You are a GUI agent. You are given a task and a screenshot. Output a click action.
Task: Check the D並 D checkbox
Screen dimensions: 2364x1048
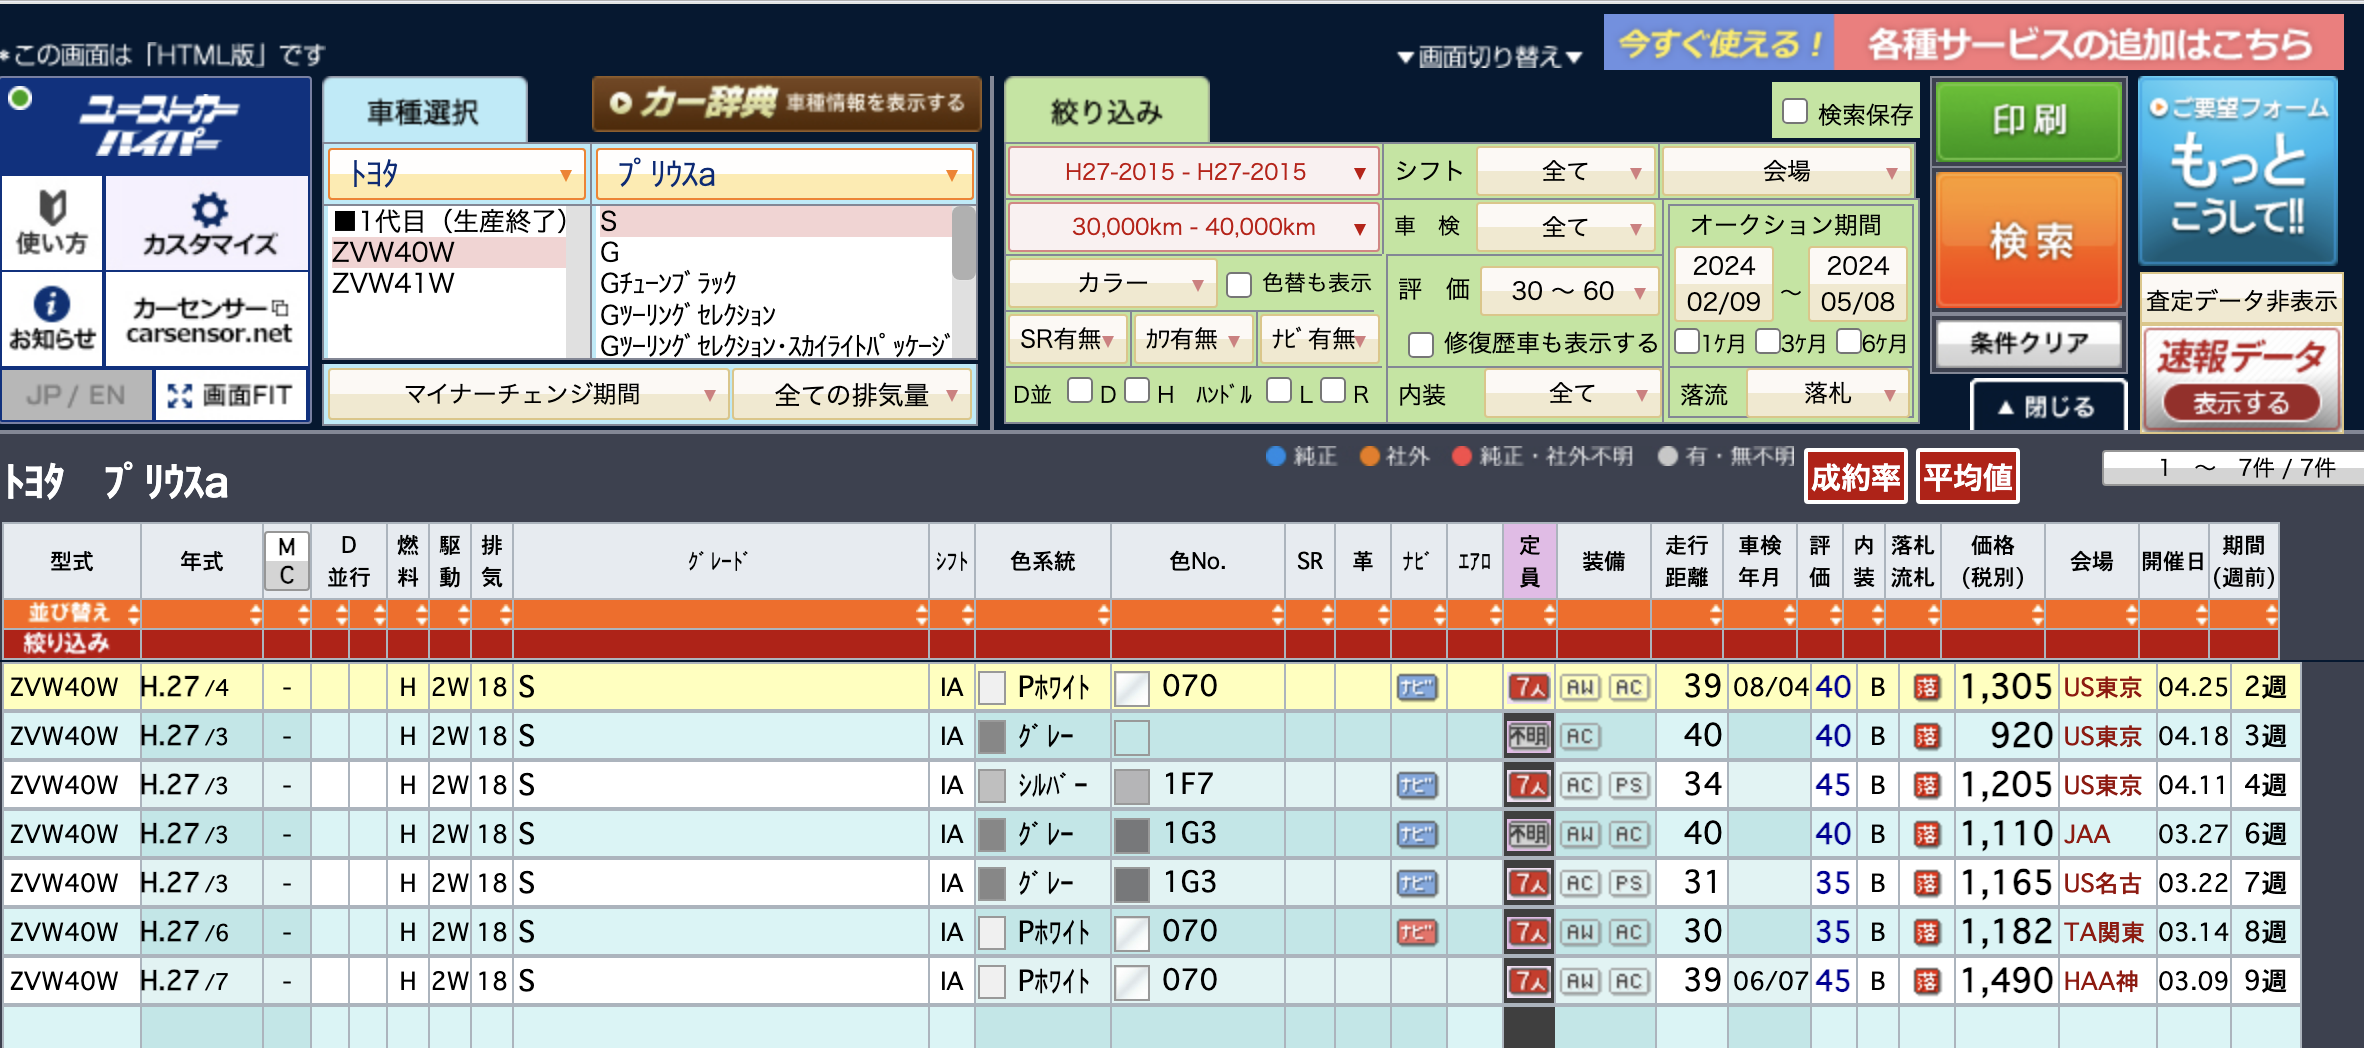pos(1080,390)
